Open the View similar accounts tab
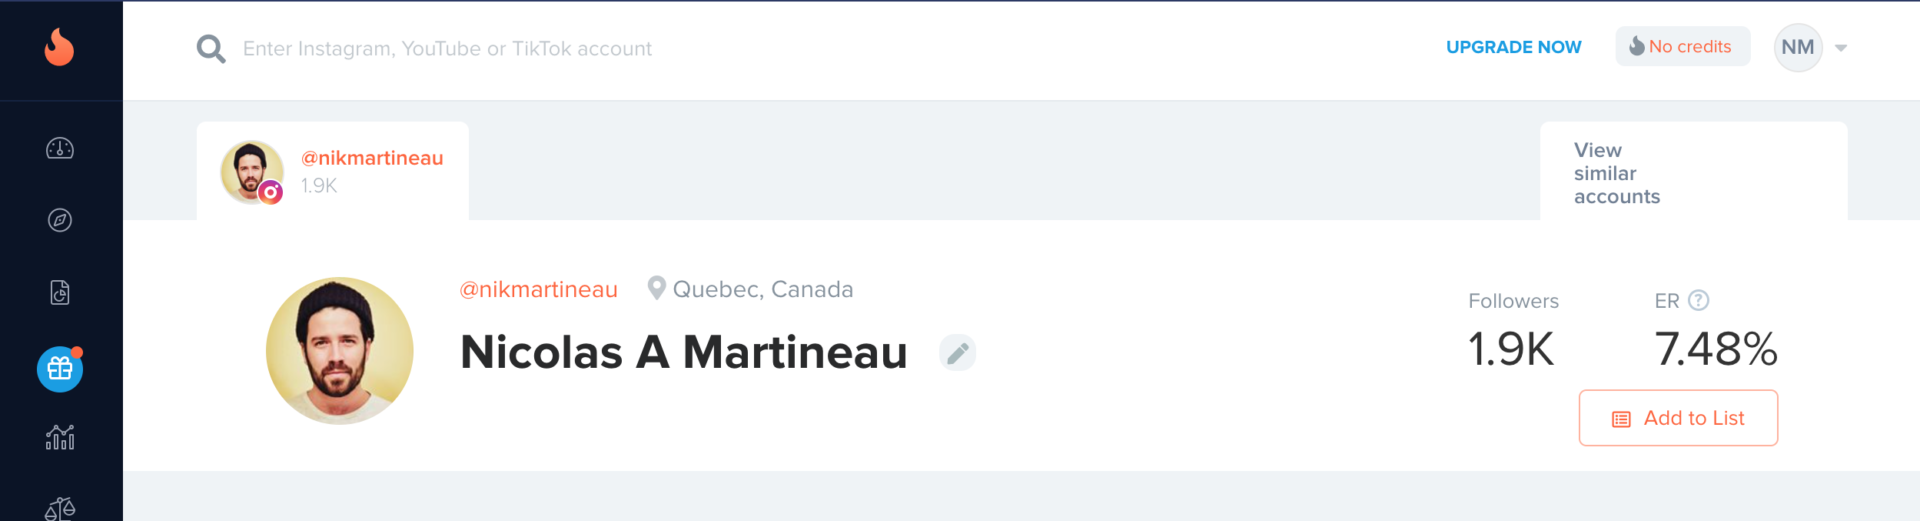This screenshot has height=521, width=1920. (x=1693, y=172)
